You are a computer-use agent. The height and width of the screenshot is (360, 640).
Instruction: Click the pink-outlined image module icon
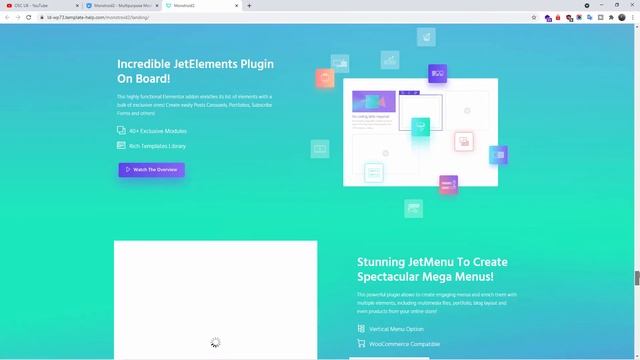click(464, 142)
